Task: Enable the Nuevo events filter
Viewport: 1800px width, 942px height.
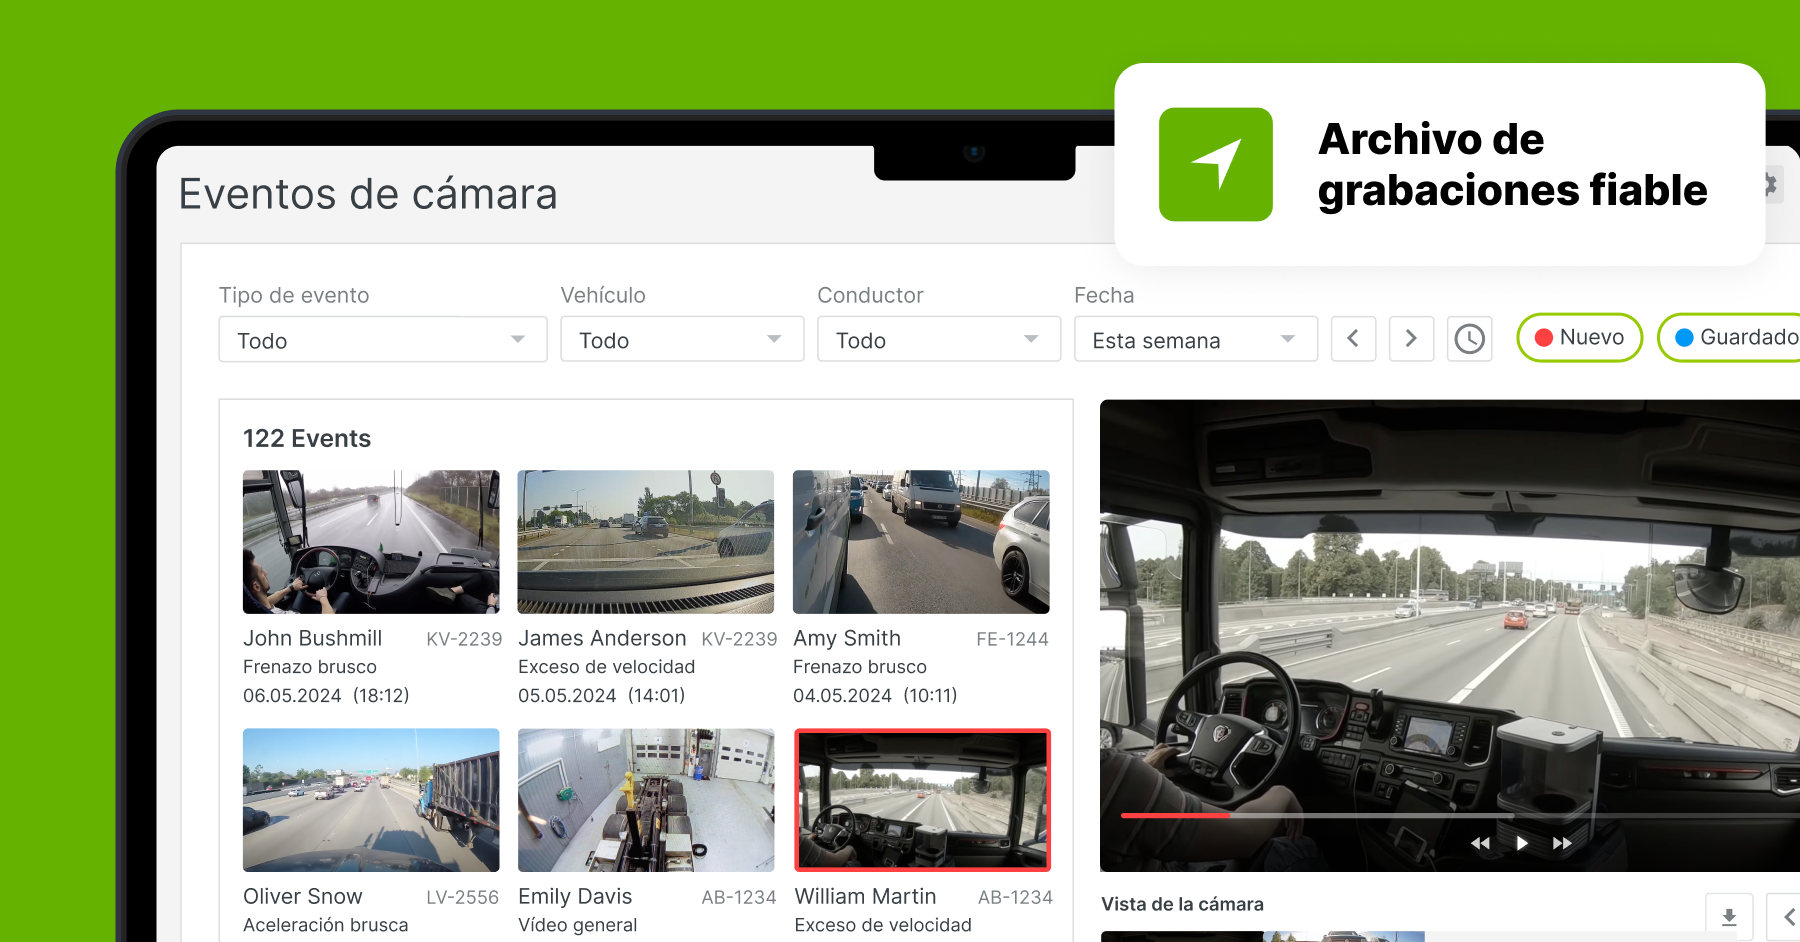Action: [1579, 337]
